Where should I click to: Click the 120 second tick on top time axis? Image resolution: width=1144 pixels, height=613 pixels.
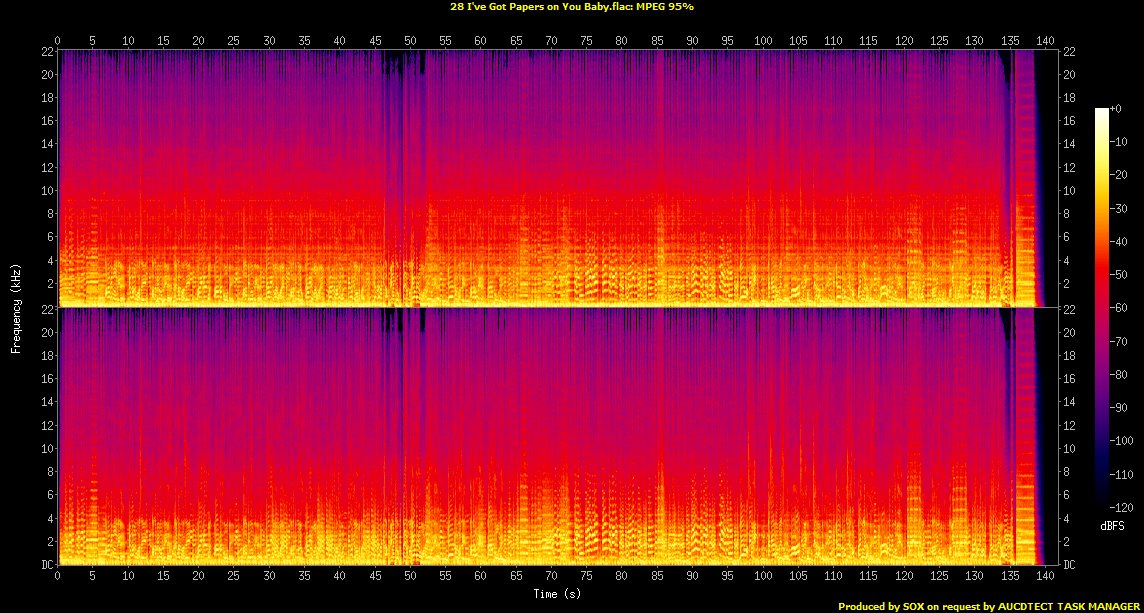click(904, 40)
